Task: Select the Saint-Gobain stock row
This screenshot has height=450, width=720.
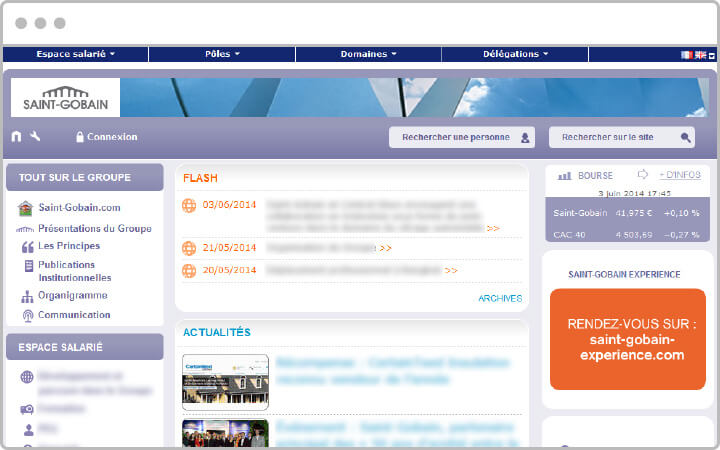Action: point(627,213)
